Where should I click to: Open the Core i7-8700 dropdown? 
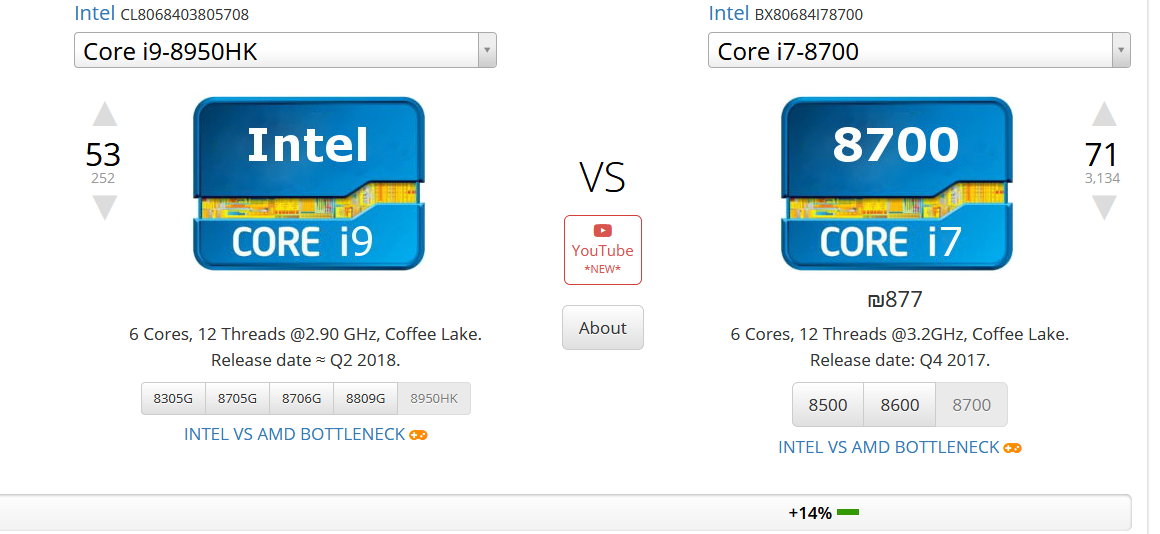click(x=919, y=51)
